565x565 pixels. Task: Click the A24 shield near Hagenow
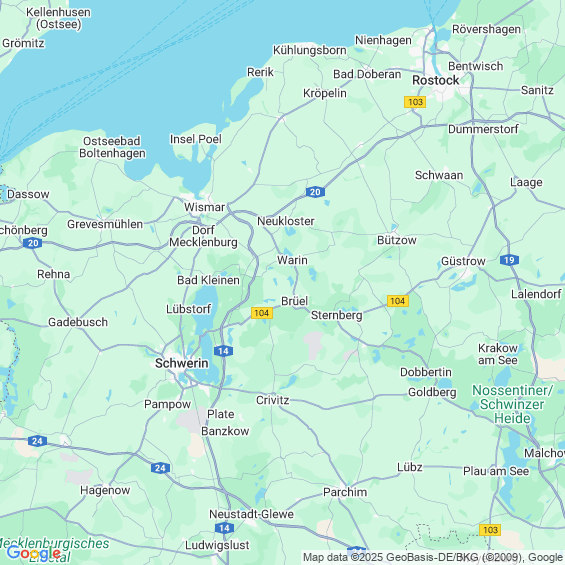coord(160,468)
